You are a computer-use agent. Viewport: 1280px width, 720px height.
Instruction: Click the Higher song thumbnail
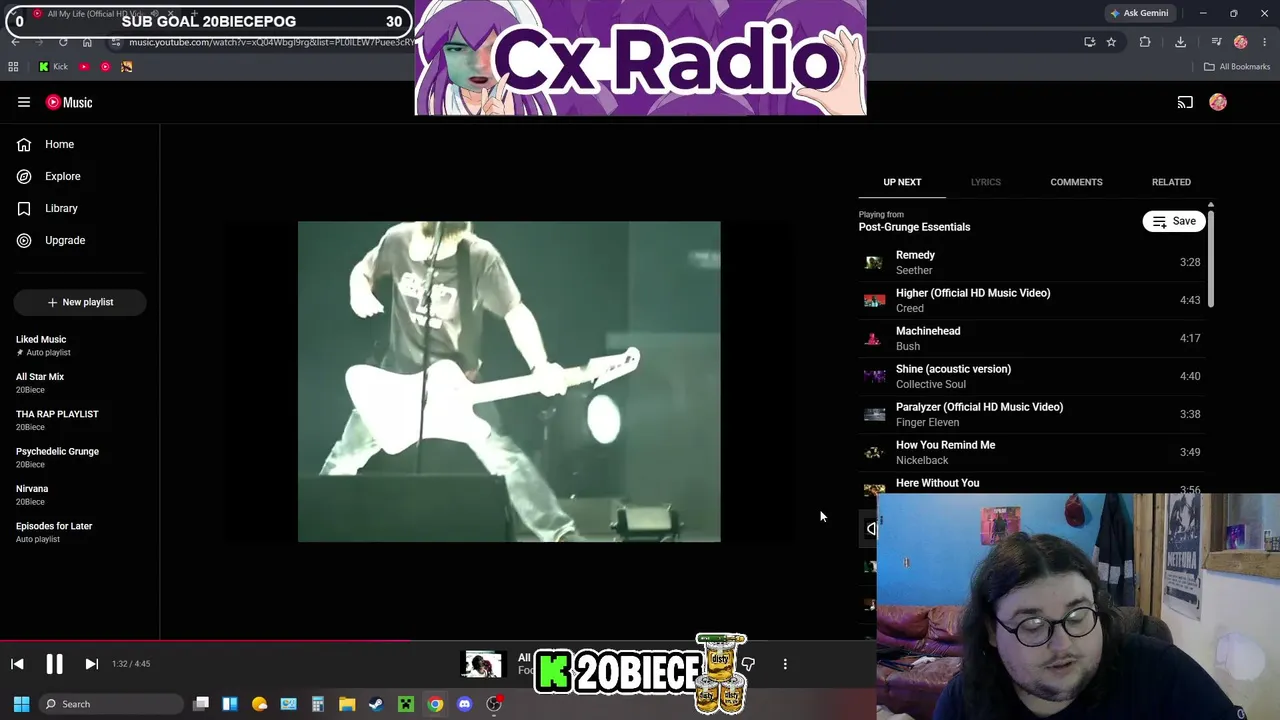click(874, 300)
